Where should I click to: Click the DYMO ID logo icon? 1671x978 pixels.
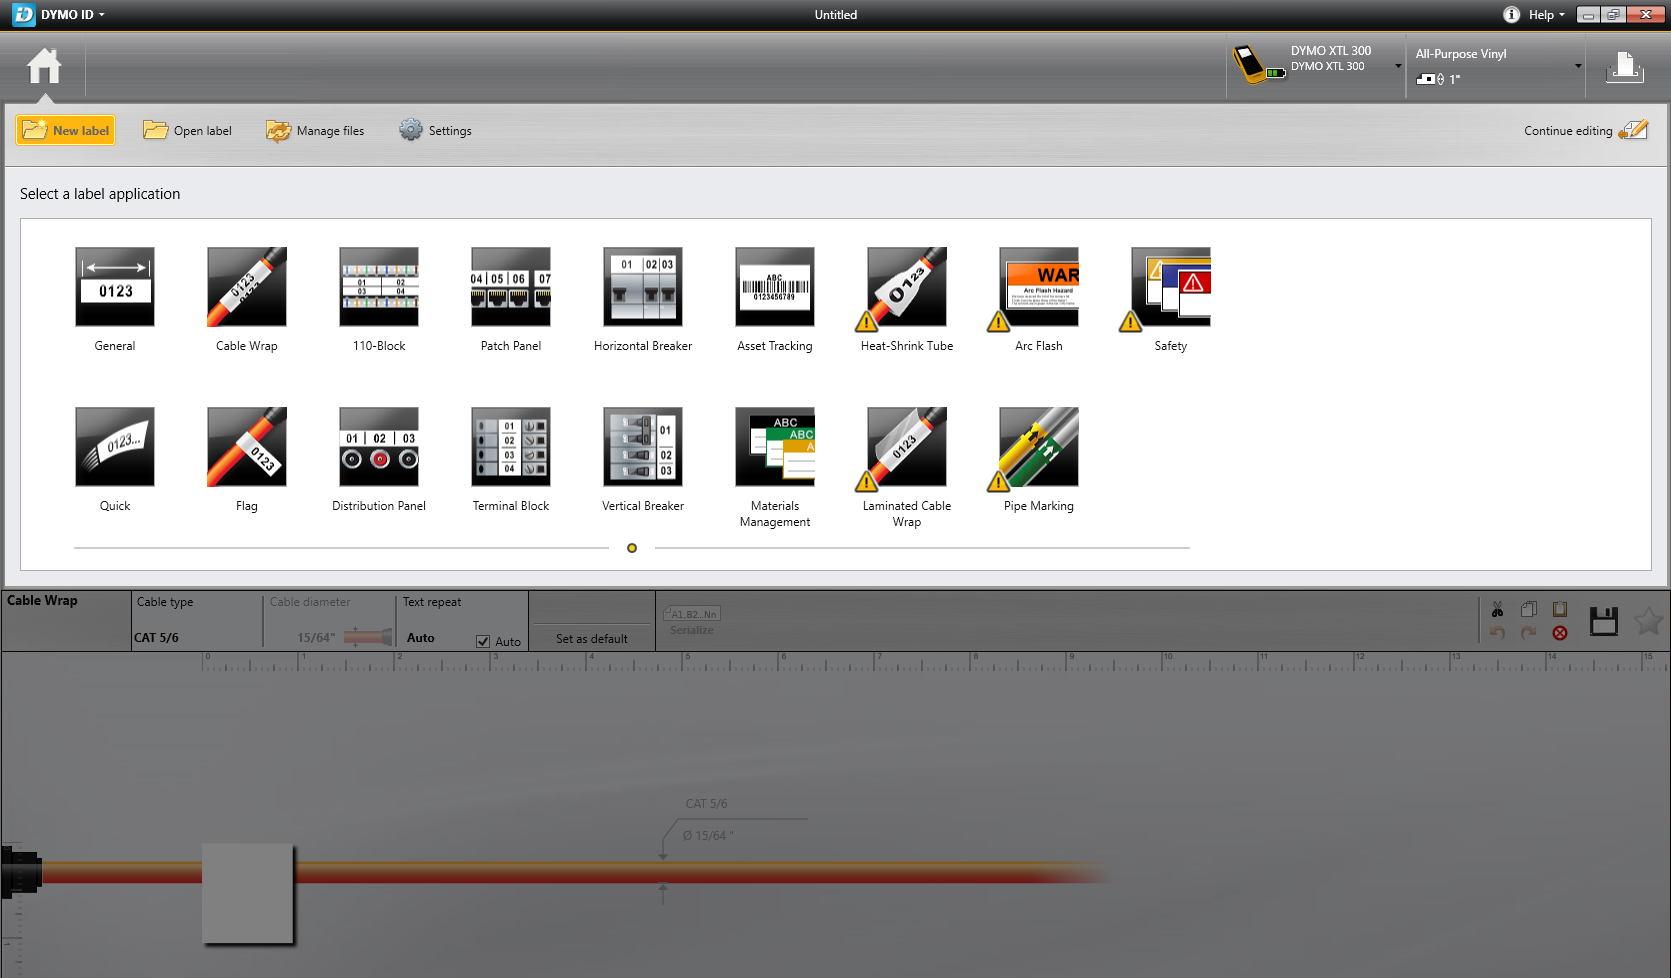coord(23,15)
